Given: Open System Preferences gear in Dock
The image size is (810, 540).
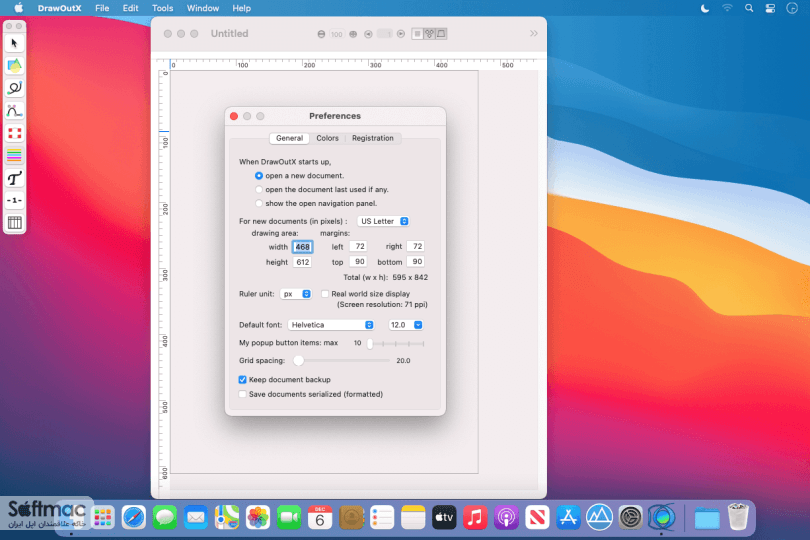Looking at the screenshot, I should (630, 517).
